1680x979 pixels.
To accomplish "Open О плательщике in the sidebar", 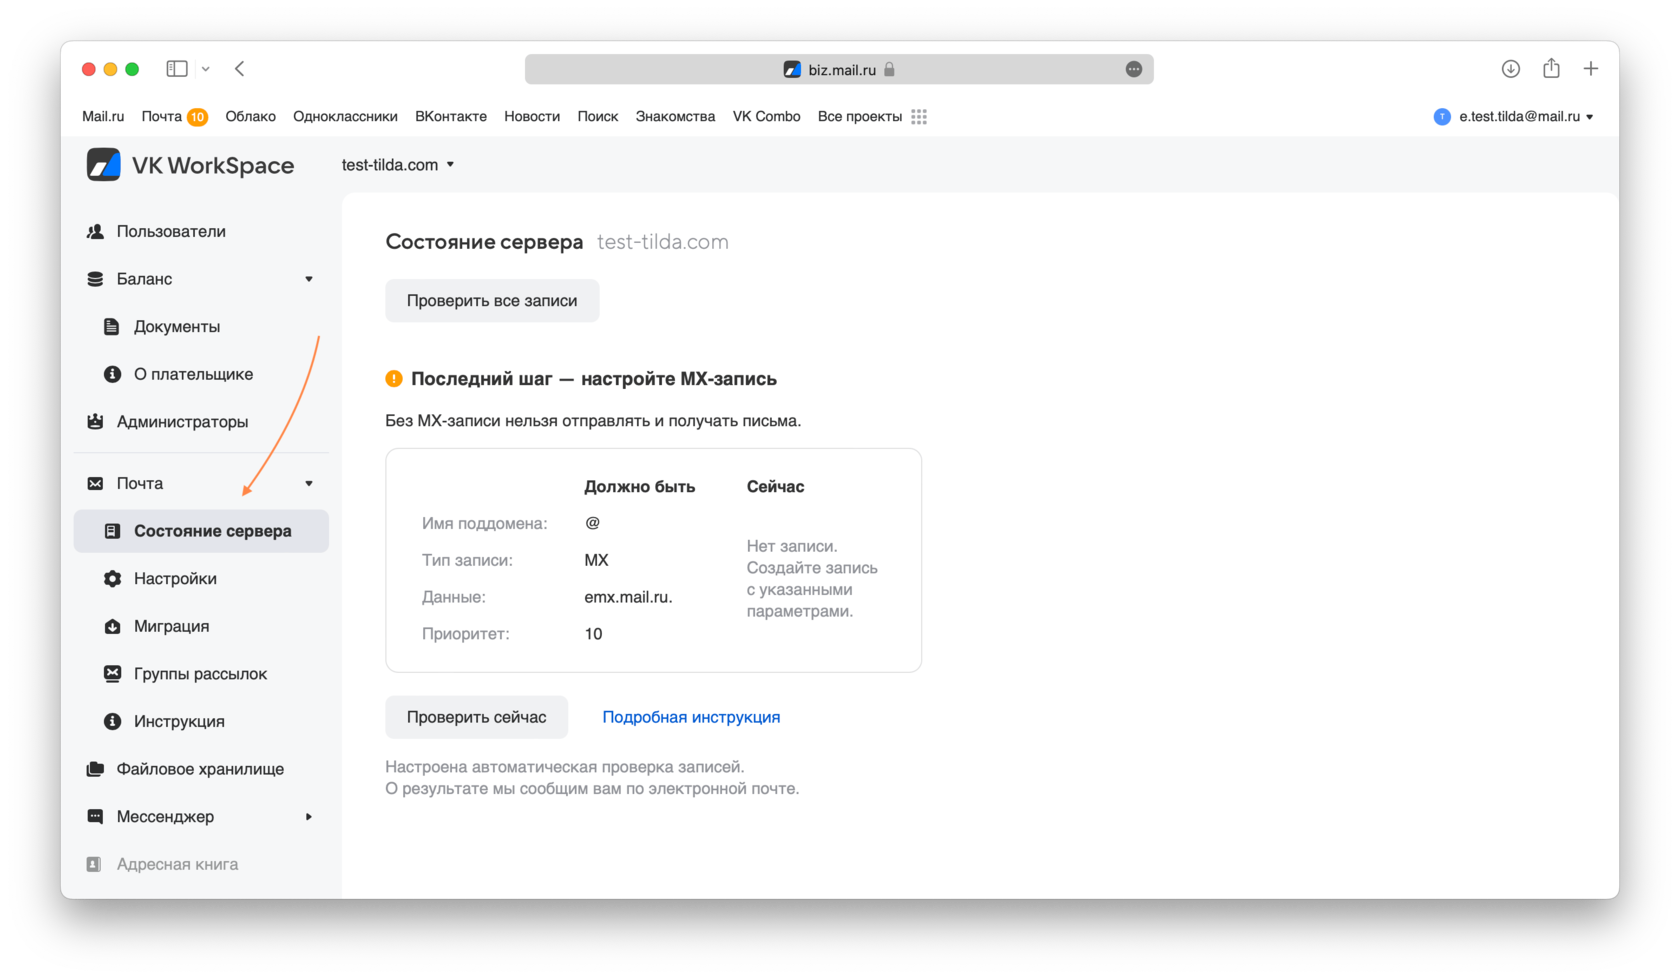I will tap(194, 374).
